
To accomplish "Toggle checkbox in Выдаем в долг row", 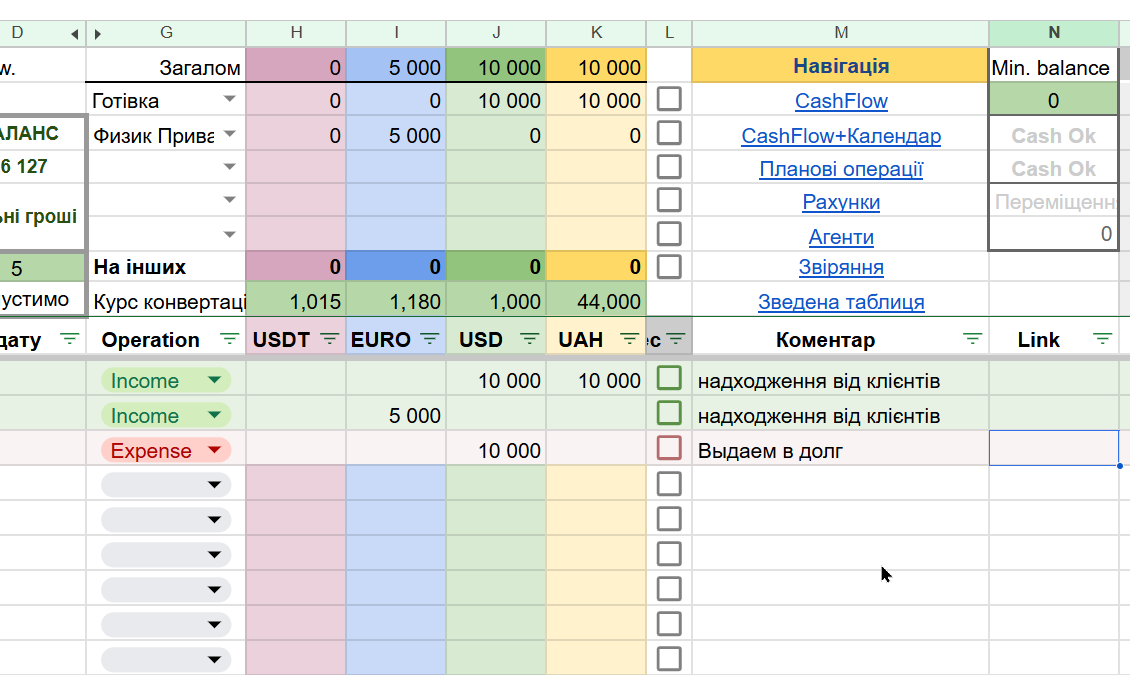I will 669,449.
